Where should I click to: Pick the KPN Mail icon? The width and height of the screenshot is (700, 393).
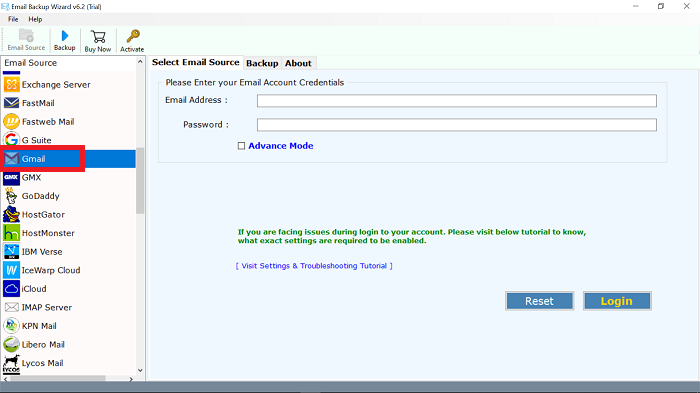12,326
